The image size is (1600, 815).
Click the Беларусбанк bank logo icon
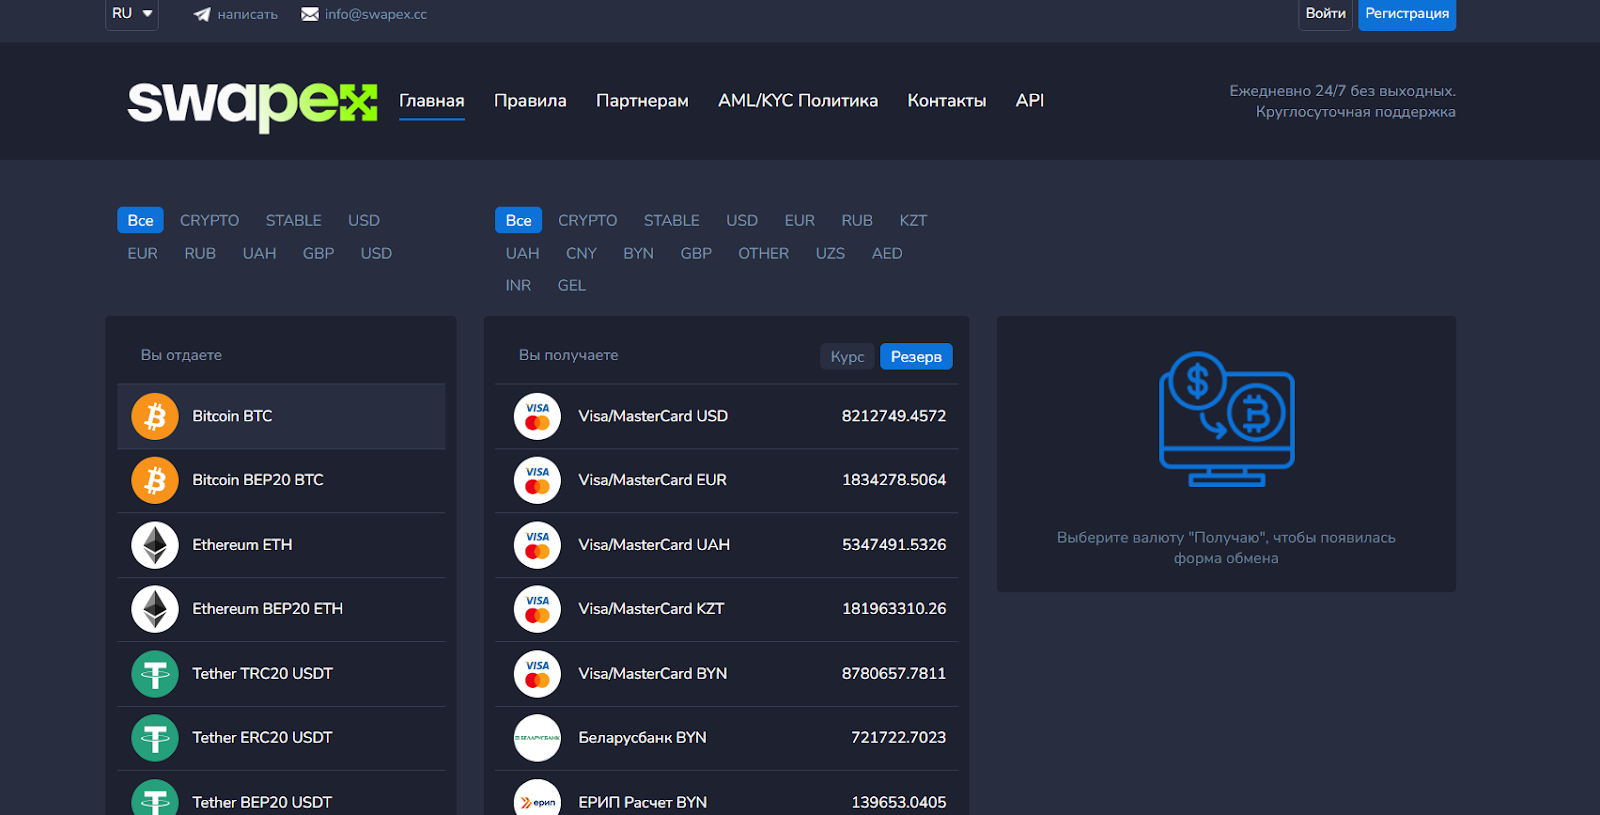coord(537,738)
